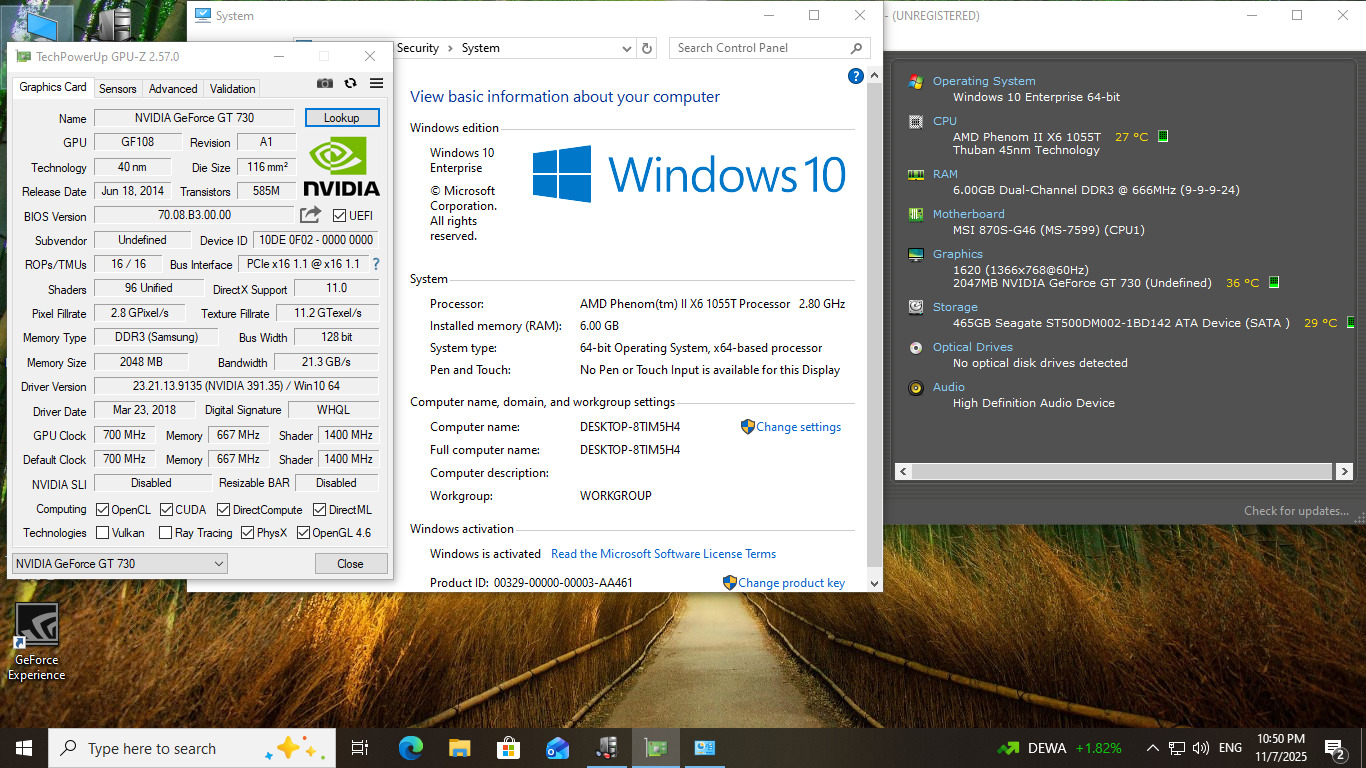Screen dimensions: 1366x768
Task: Open Microsoft Edge from the taskbar
Action: [410, 748]
